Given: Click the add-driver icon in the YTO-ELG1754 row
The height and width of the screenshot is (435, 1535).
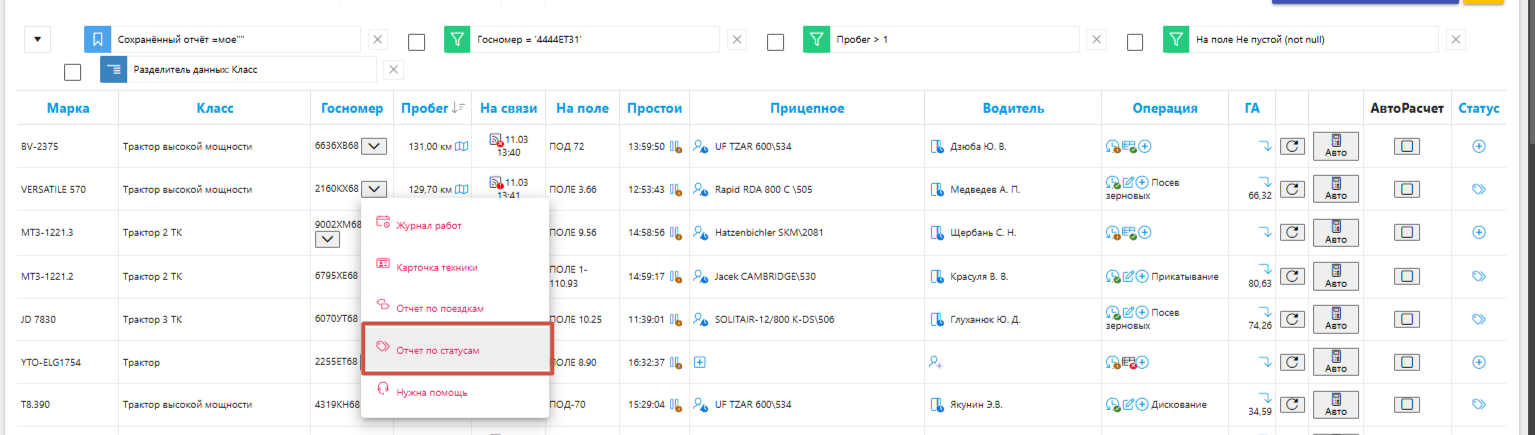Looking at the screenshot, I should point(936,362).
